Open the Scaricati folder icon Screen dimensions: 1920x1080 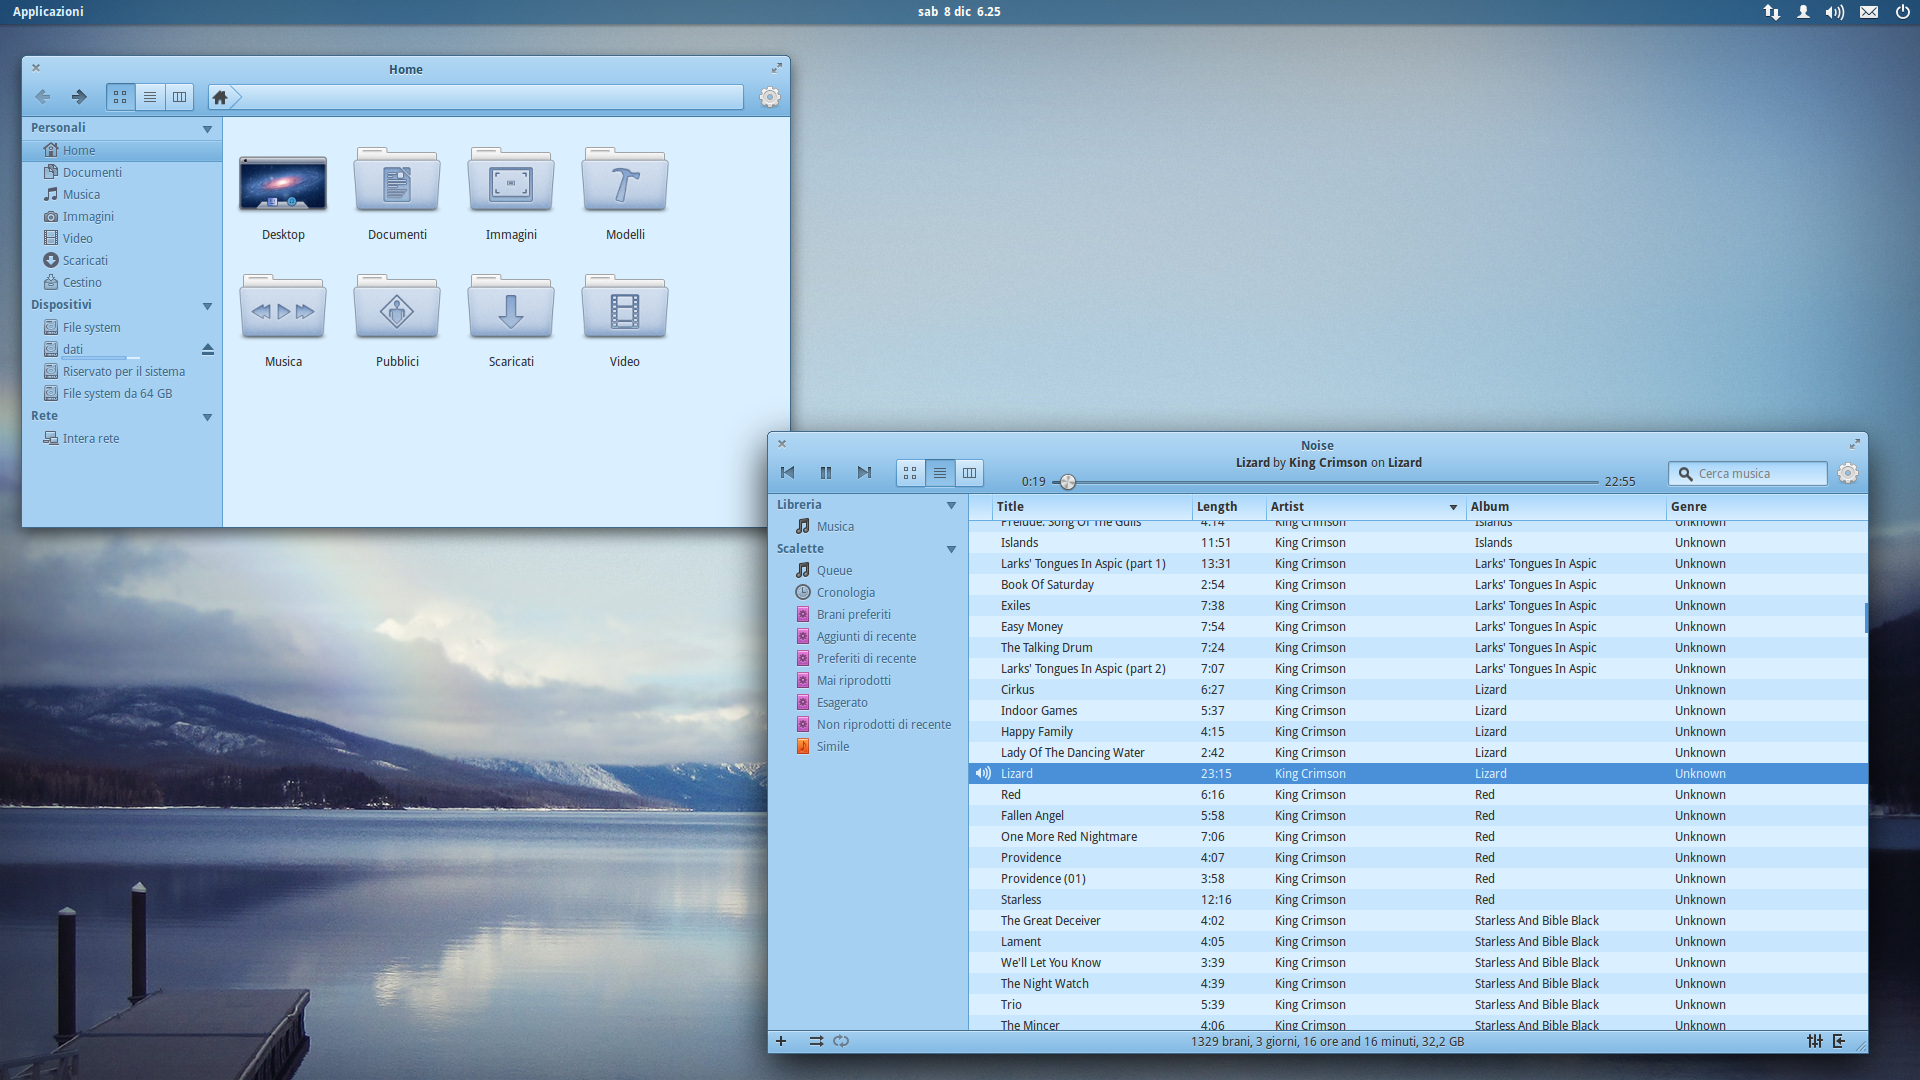pos(511,310)
